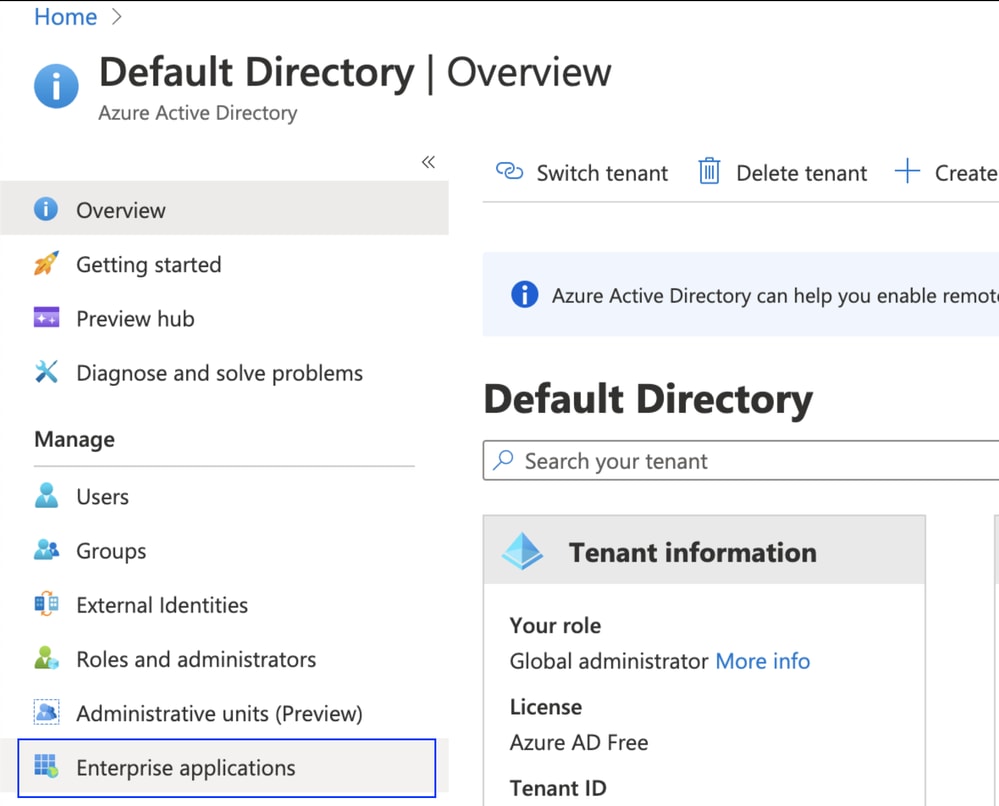Image resolution: width=999 pixels, height=806 pixels.
Task: Click the search magnifier icon in tenant search
Action: coord(503,459)
